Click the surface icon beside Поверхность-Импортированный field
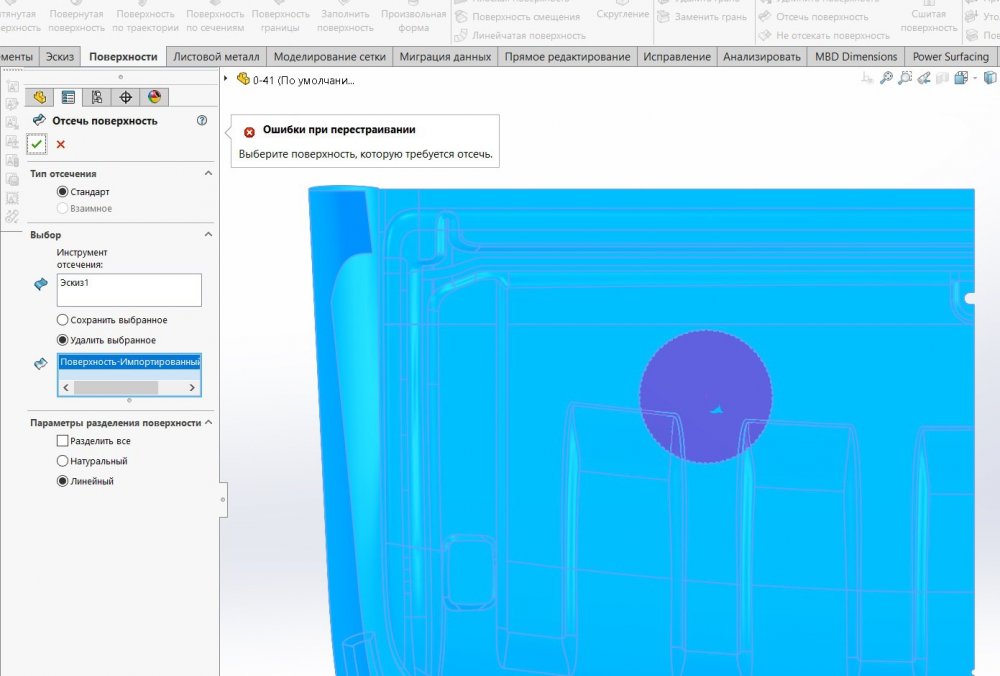The height and width of the screenshot is (676, 1000). point(41,364)
